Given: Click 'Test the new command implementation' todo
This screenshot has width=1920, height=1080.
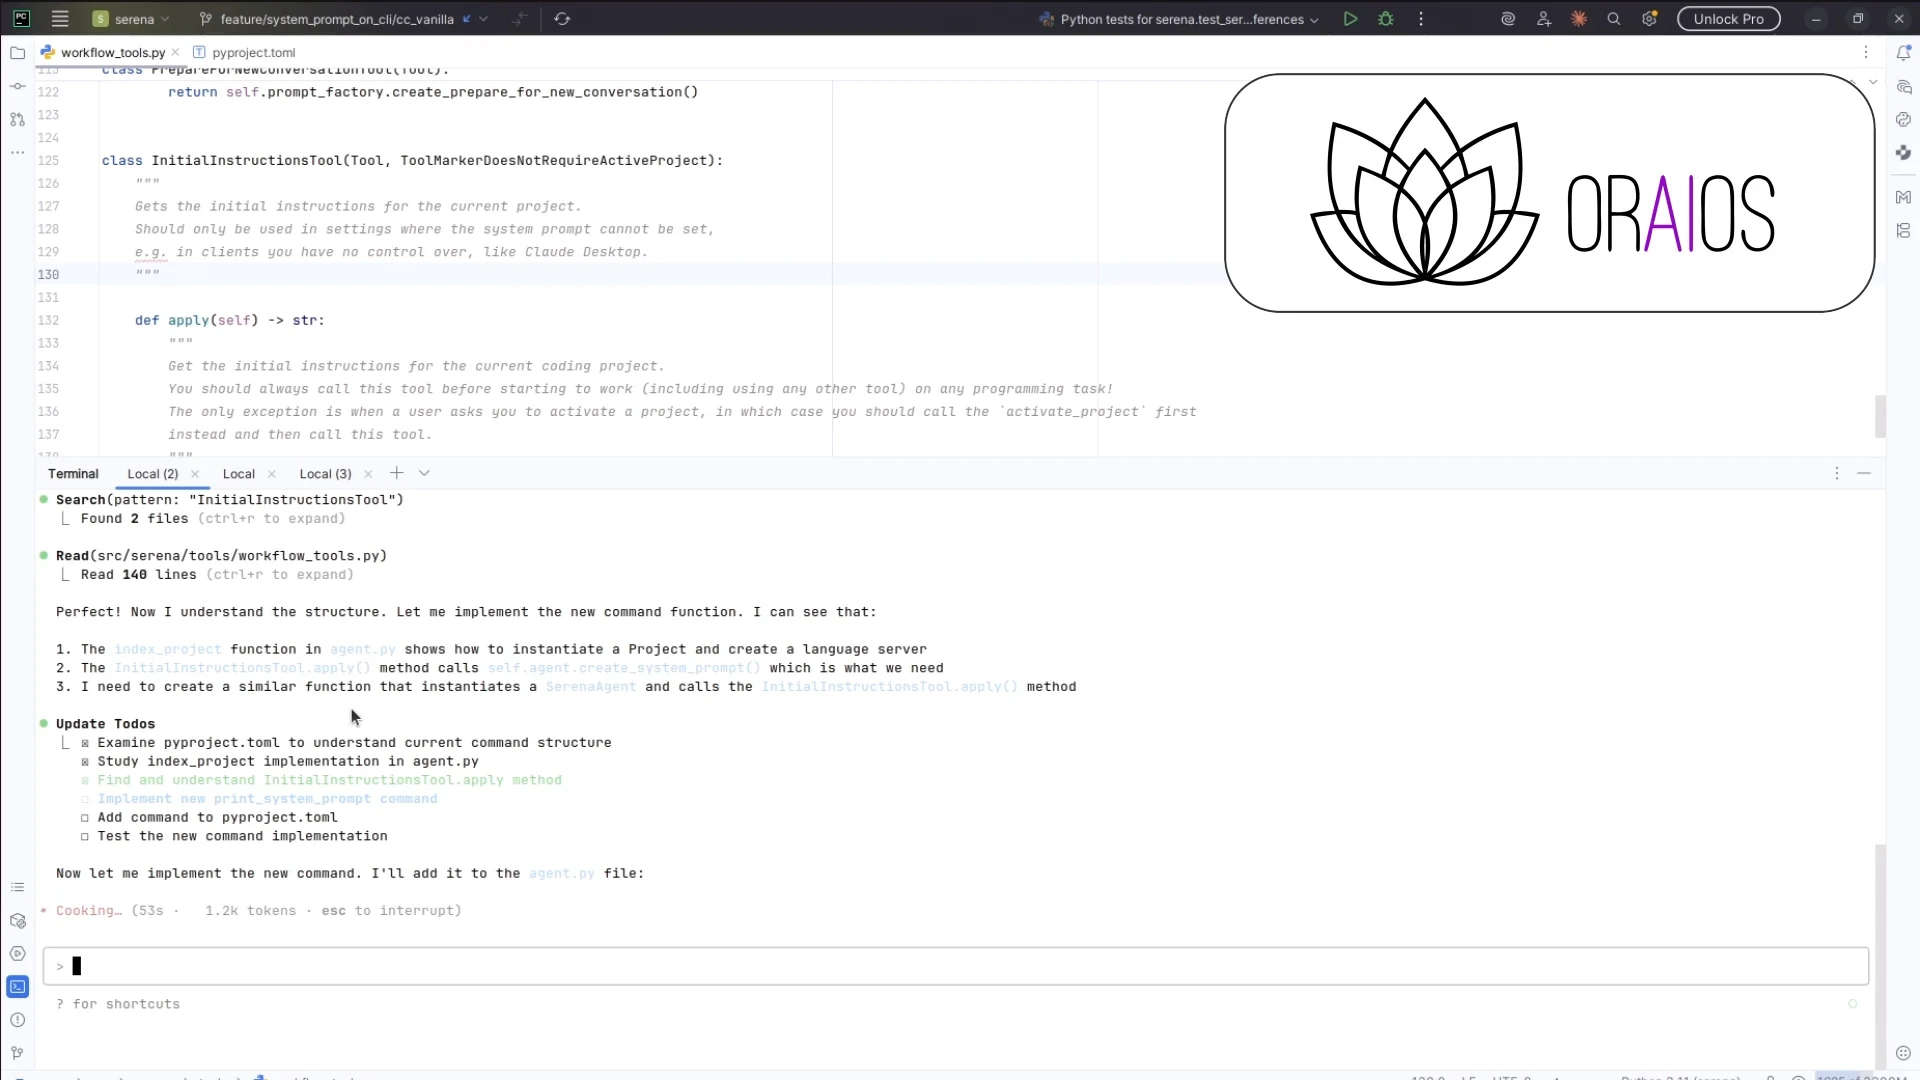Looking at the screenshot, I should coord(242,836).
